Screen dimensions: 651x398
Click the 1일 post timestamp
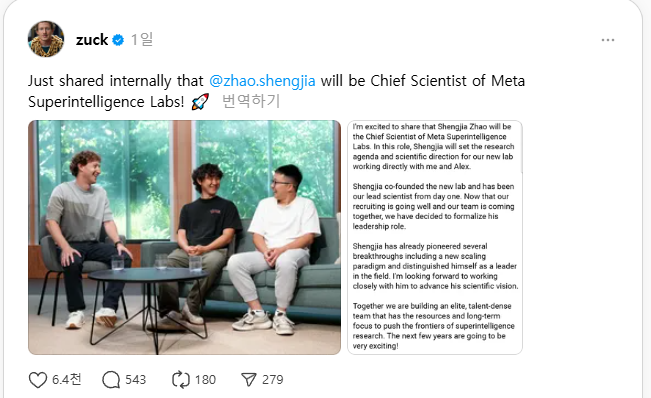tap(142, 40)
